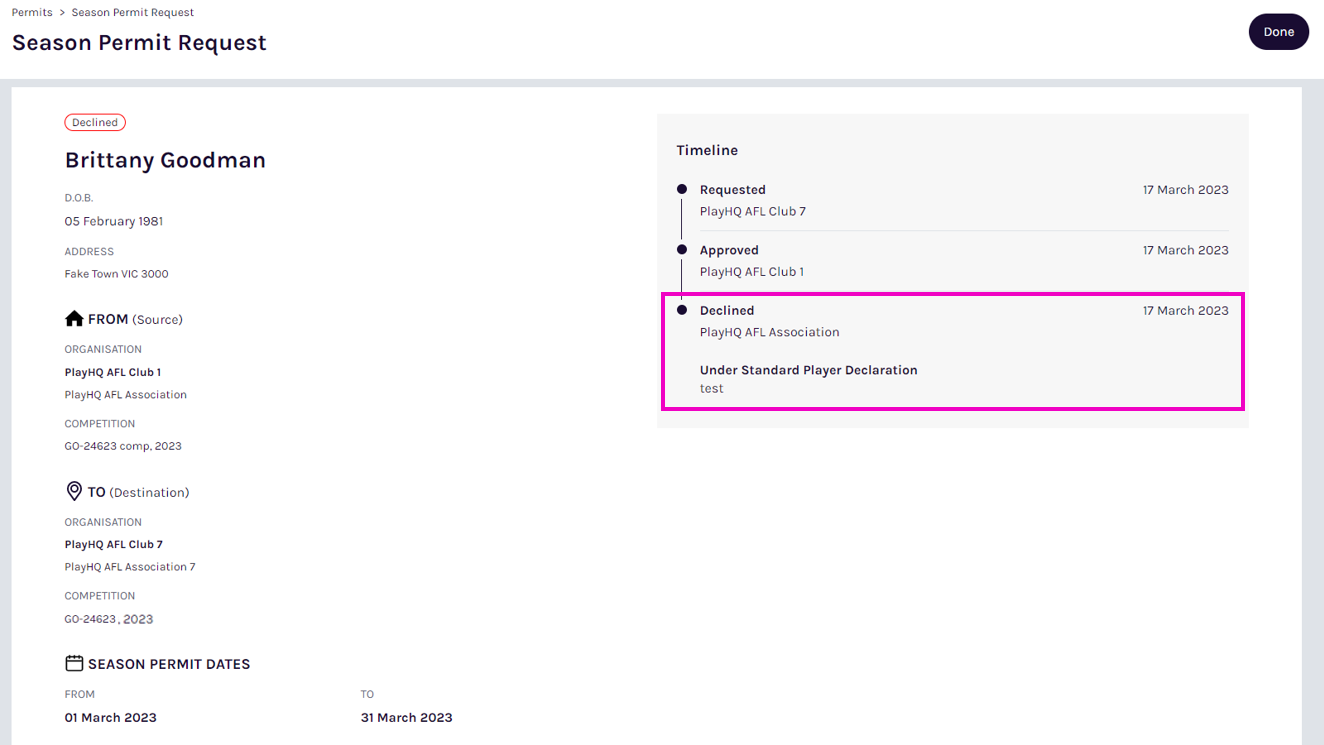Click the GO-24623 comp, 2023 competition text
The width and height of the screenshot is (1324, 745).
[123, 446]
